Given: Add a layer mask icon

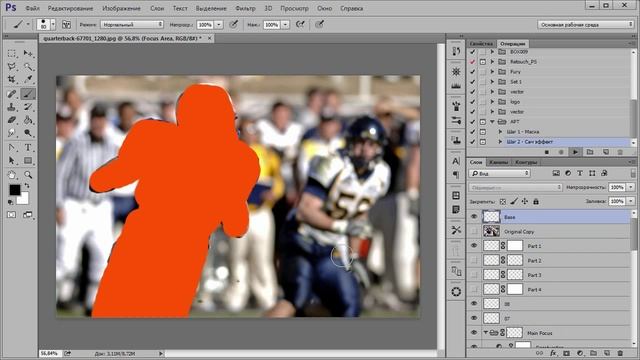Looking at the screenshot, I should click(x=567, y=353).
